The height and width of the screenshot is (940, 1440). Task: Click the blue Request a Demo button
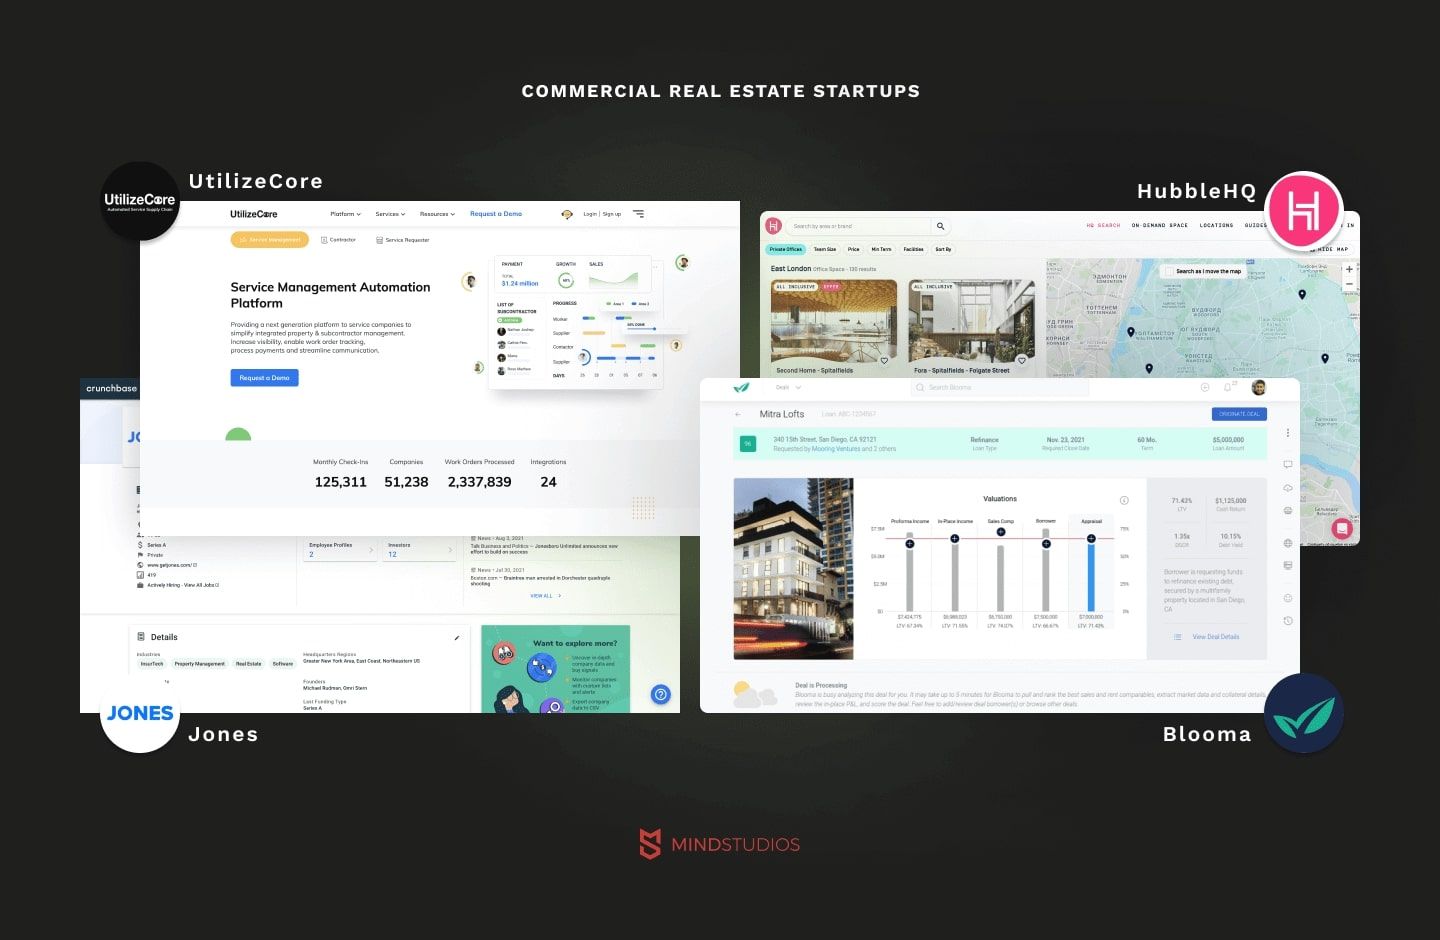coord(264,378)
